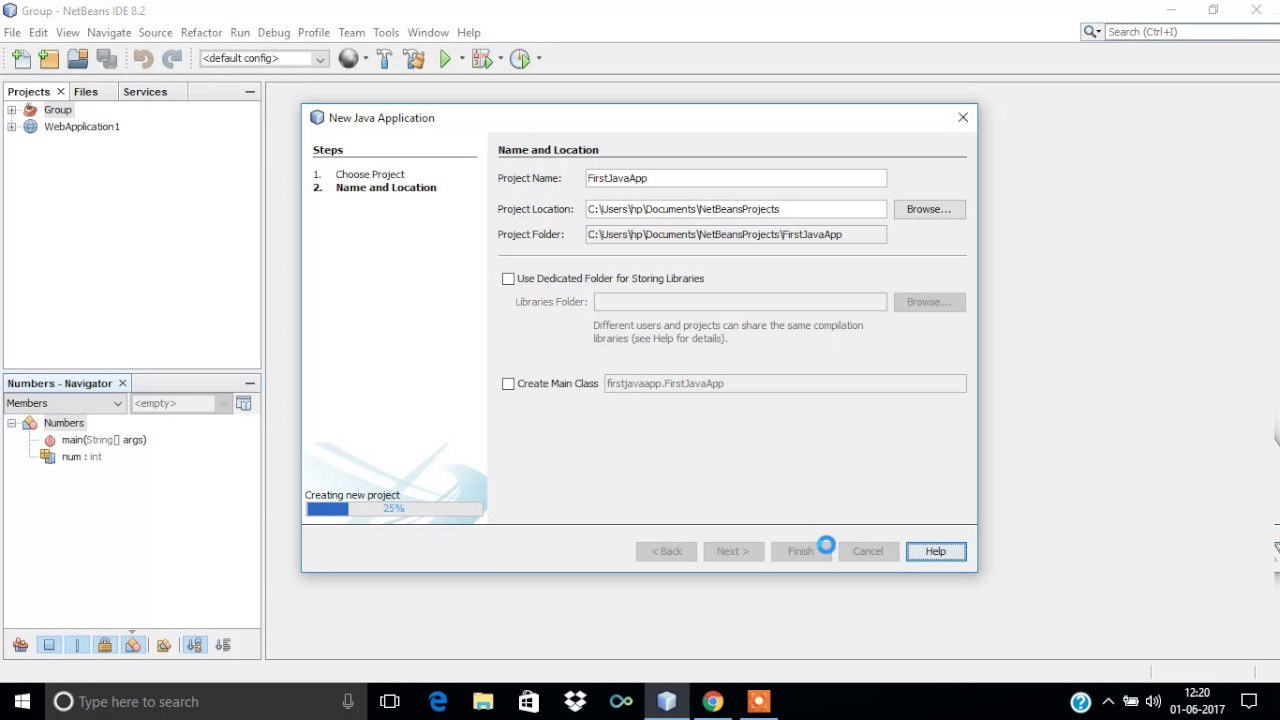The height and width of the screenshot is (720, 1280).
Task: Toggle Sort by Source in Navigator
Action: [222, 645]
